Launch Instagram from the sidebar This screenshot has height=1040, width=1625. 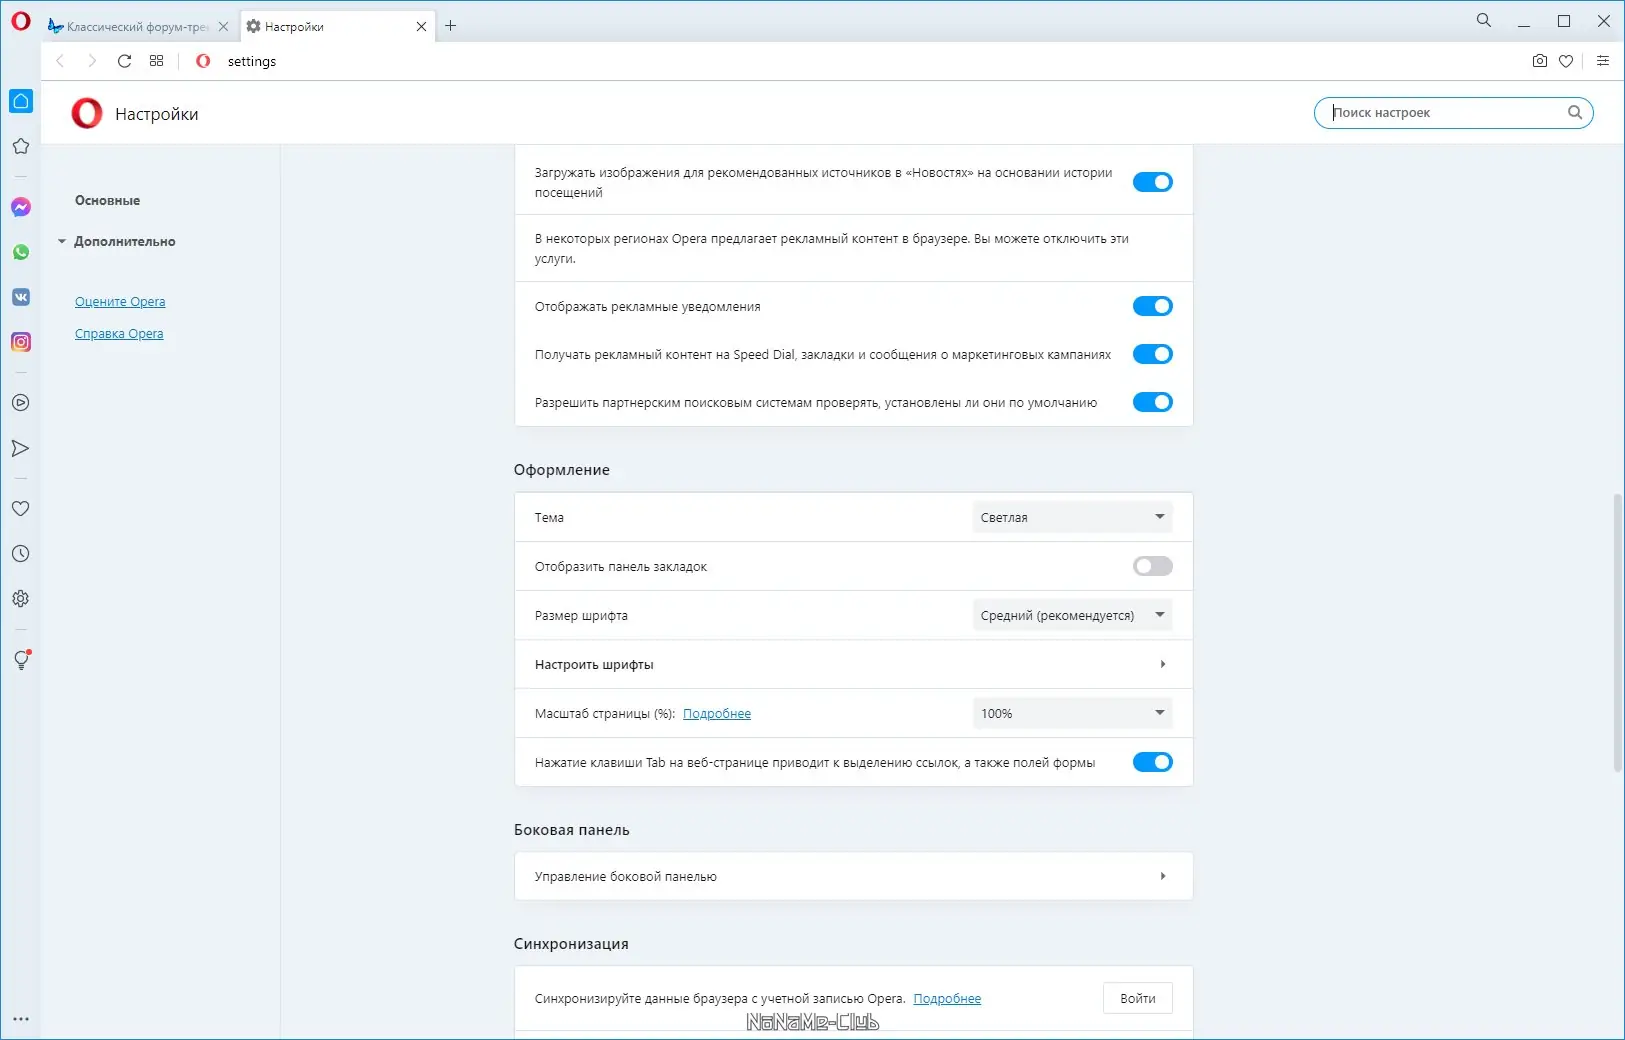[21, 342]
